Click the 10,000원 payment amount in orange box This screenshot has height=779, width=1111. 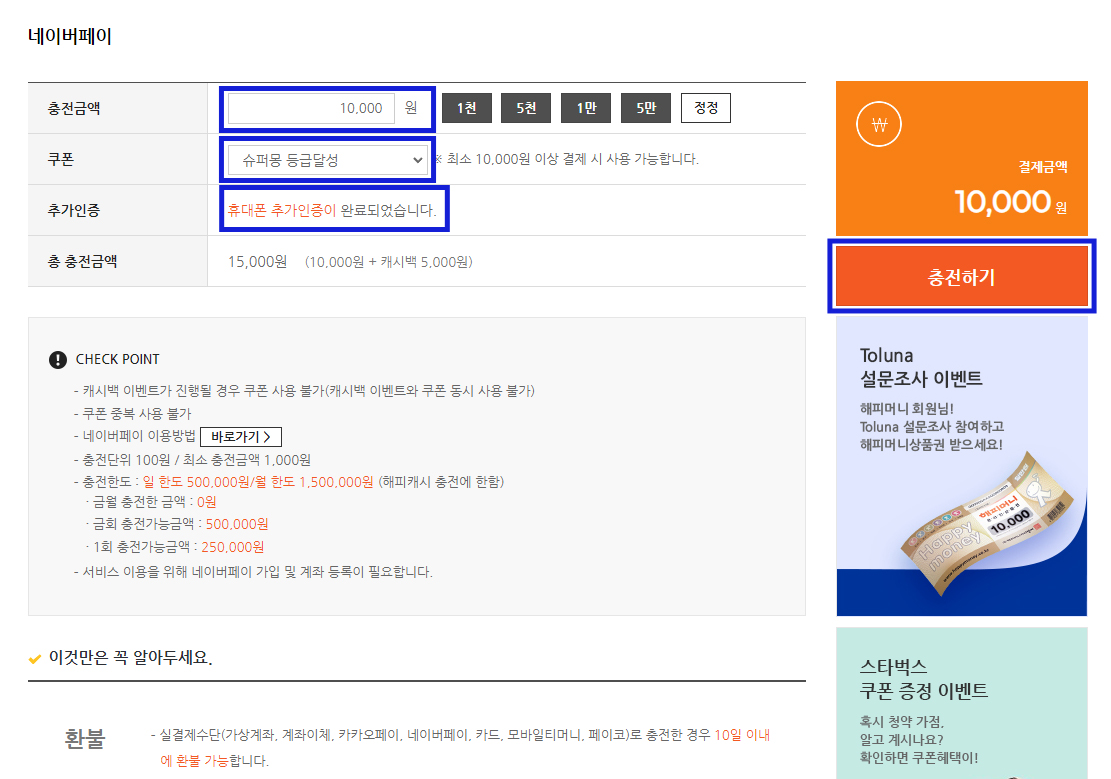pos(1010,202)
